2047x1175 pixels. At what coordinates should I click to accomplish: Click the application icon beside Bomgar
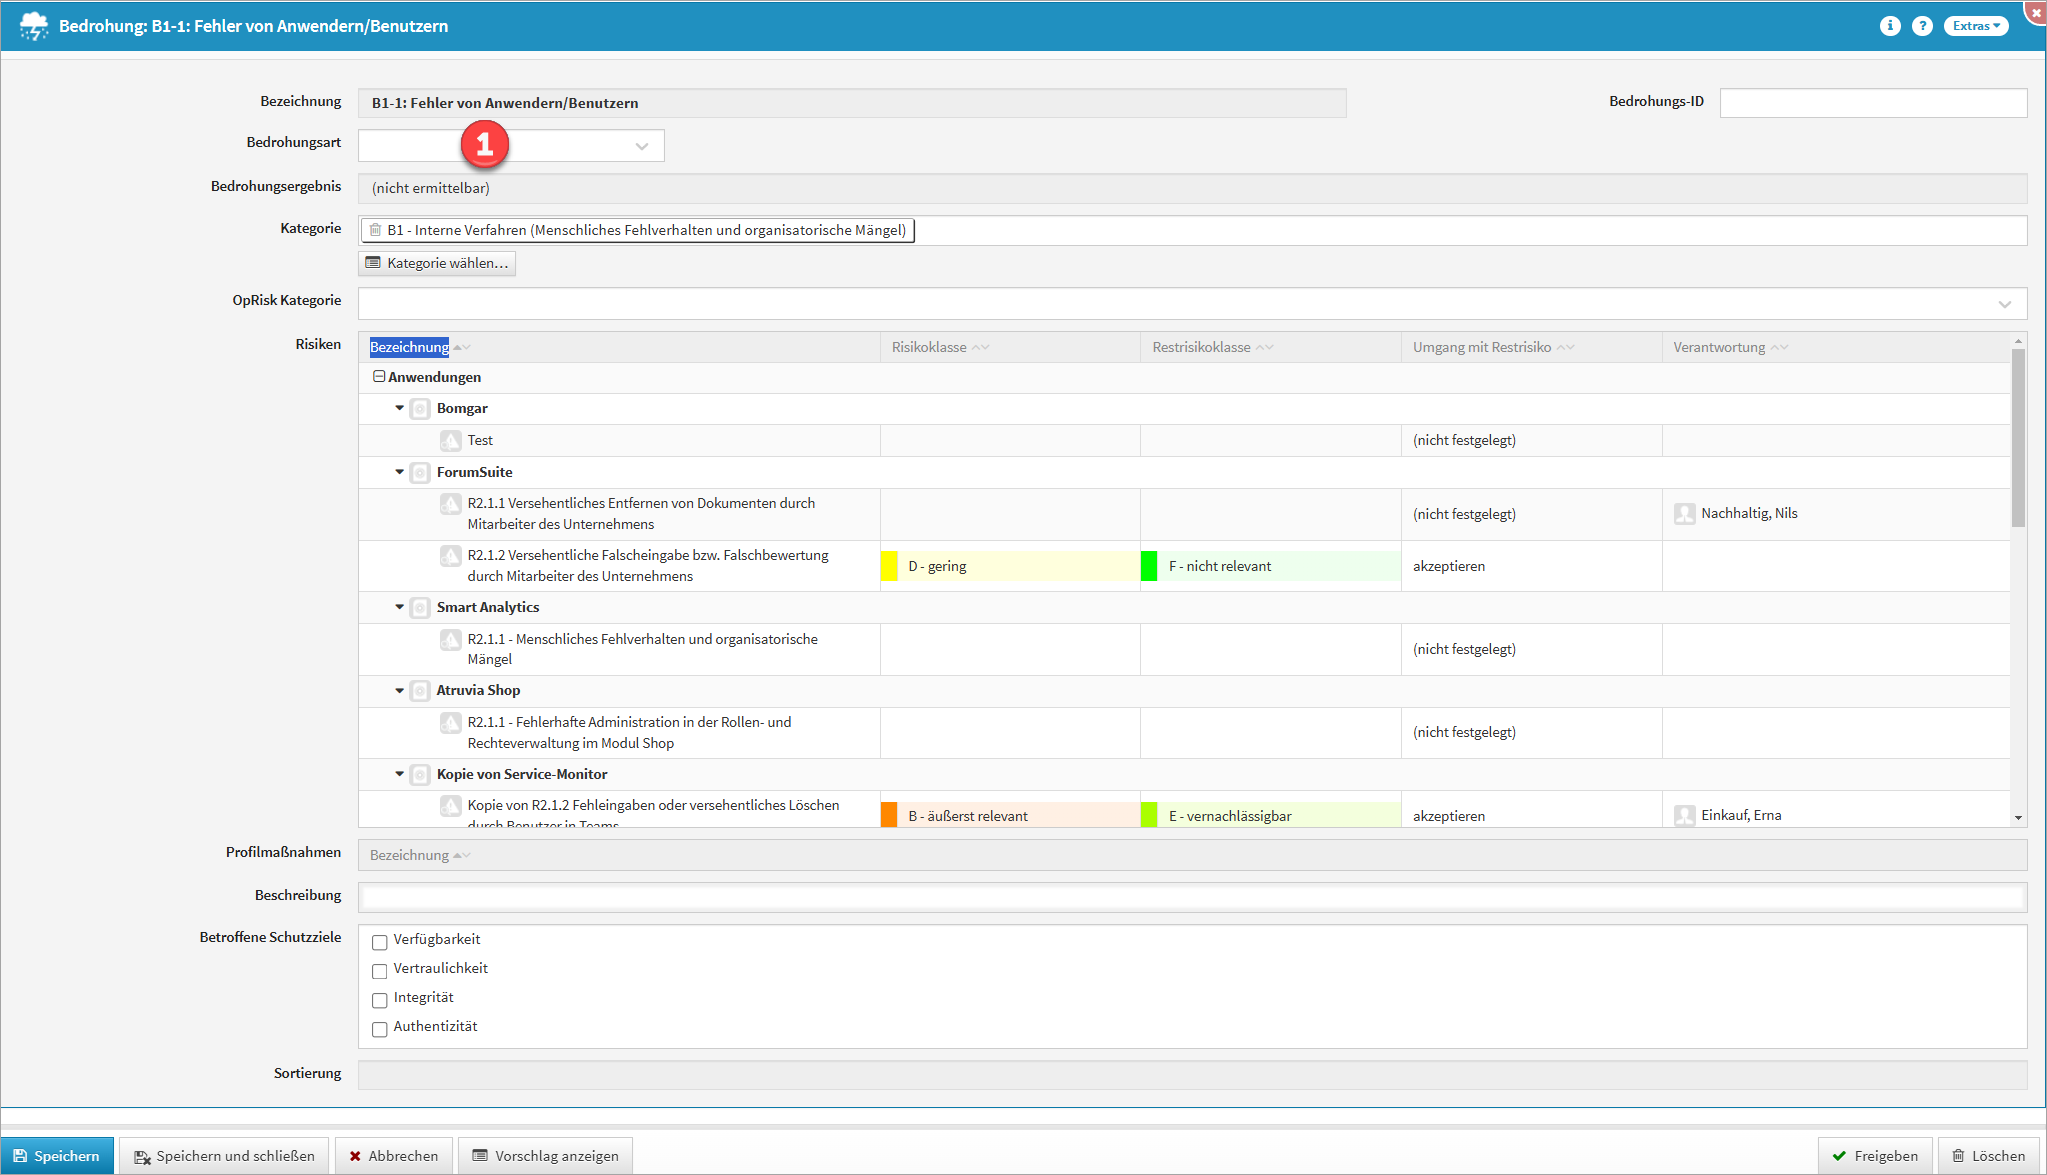click(420, 409)
